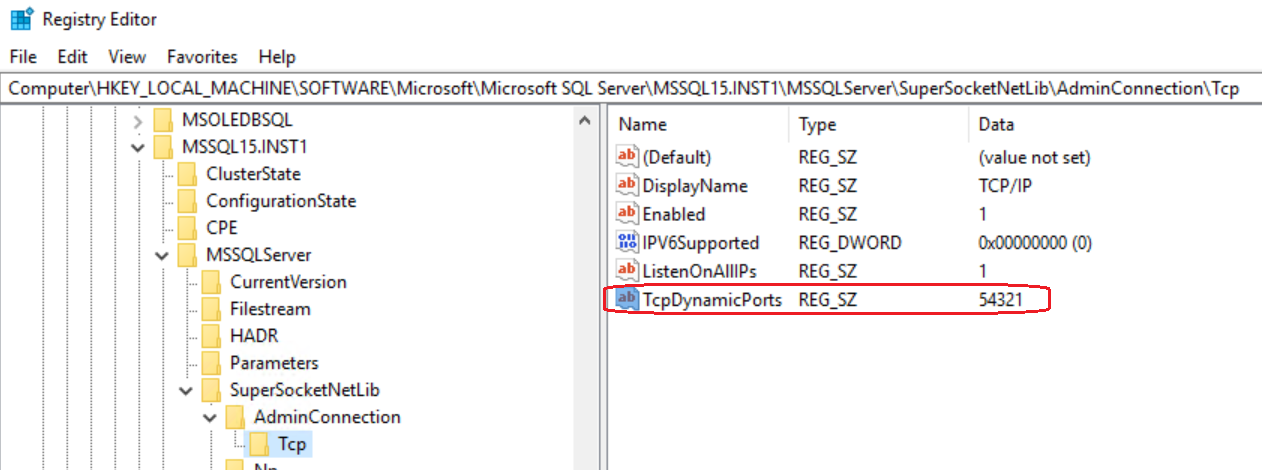Open the Edit menu
The width and height of the screenshot is (1262, 470).
[x=73, y=57]
